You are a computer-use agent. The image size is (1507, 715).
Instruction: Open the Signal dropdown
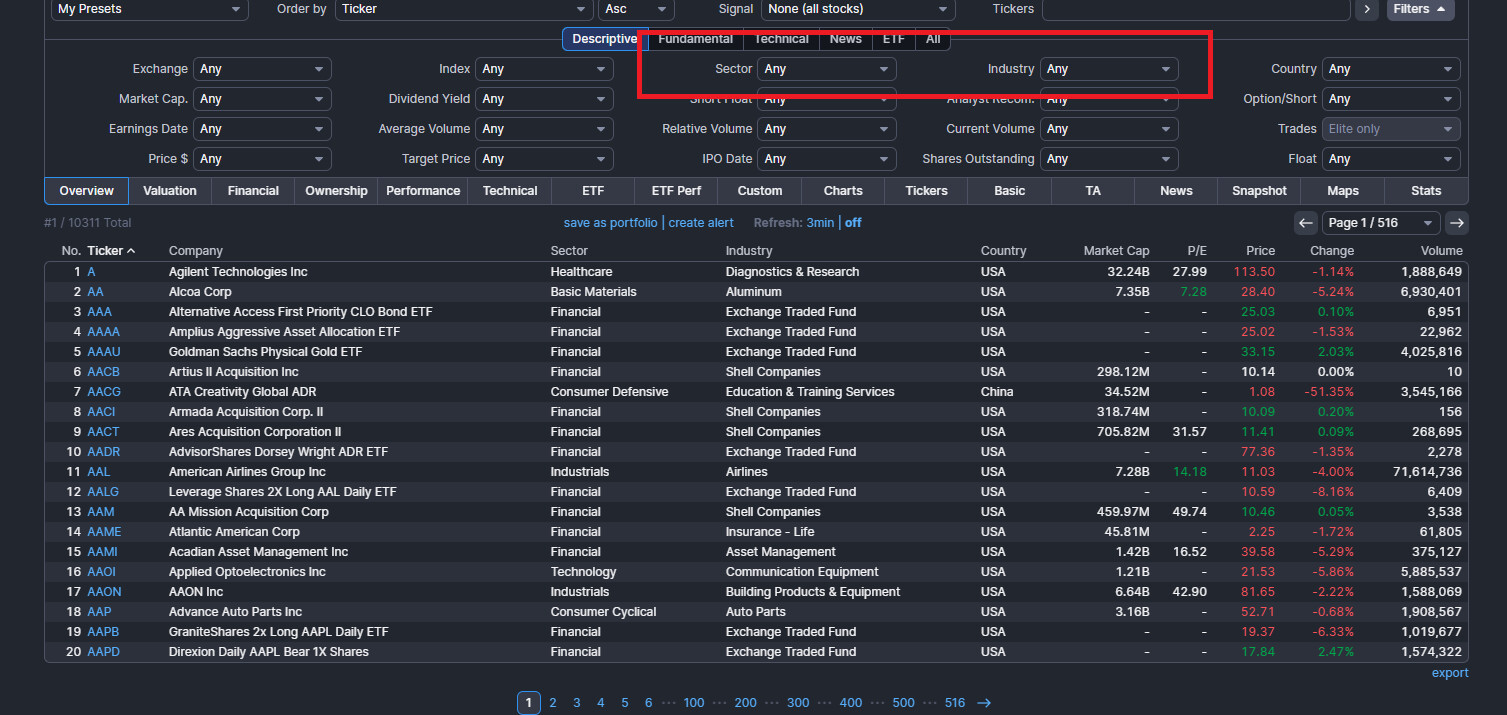point(857,9)
